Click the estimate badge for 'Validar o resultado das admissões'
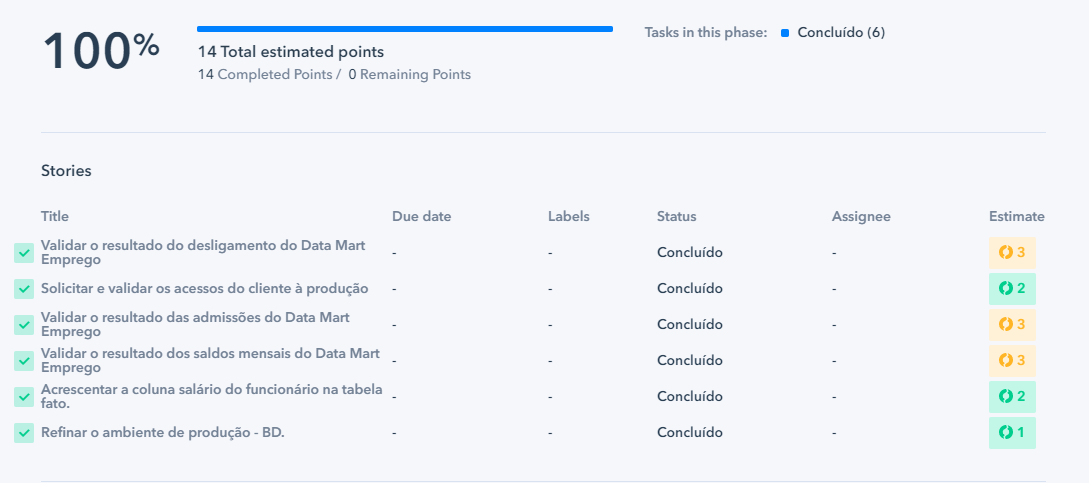This screenshot has width=1089, height=483. click(x=1012, y=325)
